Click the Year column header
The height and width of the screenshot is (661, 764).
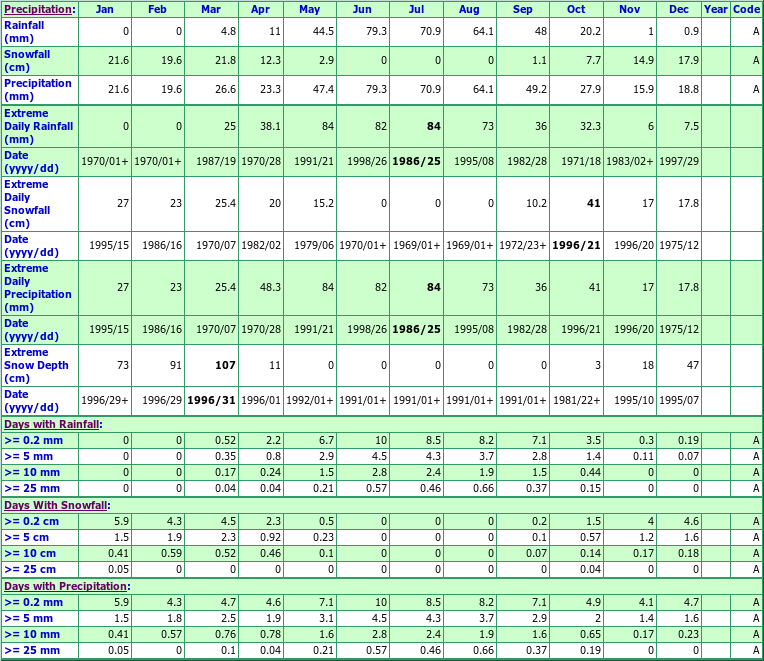(716, 9)
